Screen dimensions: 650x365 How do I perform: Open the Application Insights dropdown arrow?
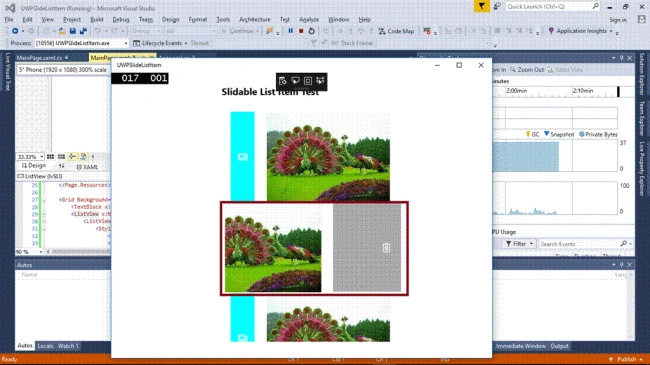(x=611, y=31)
